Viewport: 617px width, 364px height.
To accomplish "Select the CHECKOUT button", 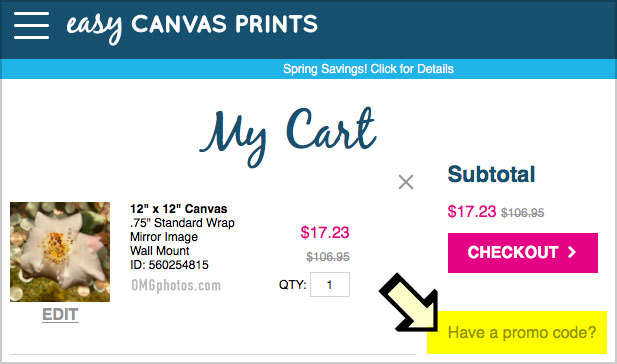I will 523,253.
